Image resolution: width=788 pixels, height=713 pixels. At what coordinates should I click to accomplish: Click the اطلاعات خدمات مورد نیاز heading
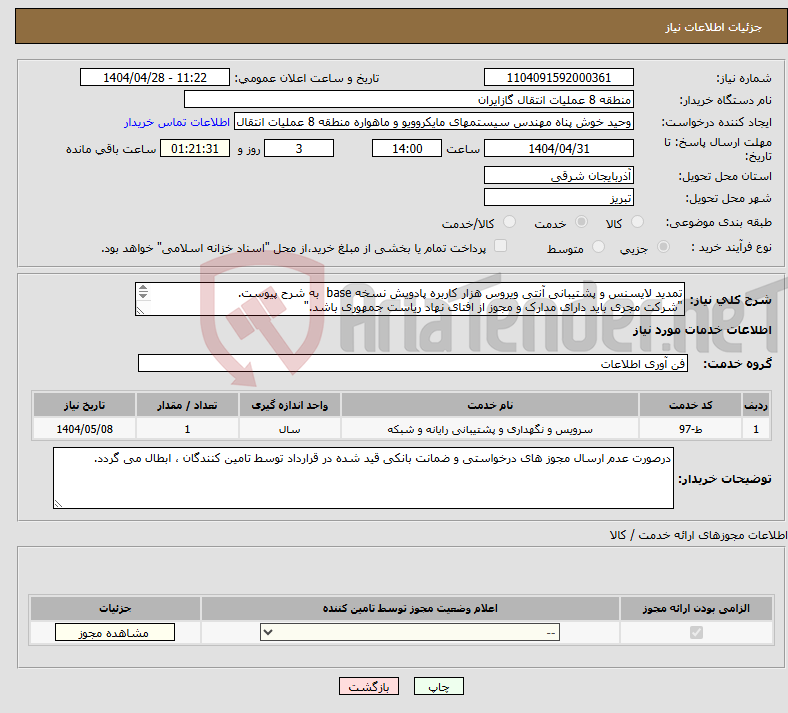click(702, 330)
